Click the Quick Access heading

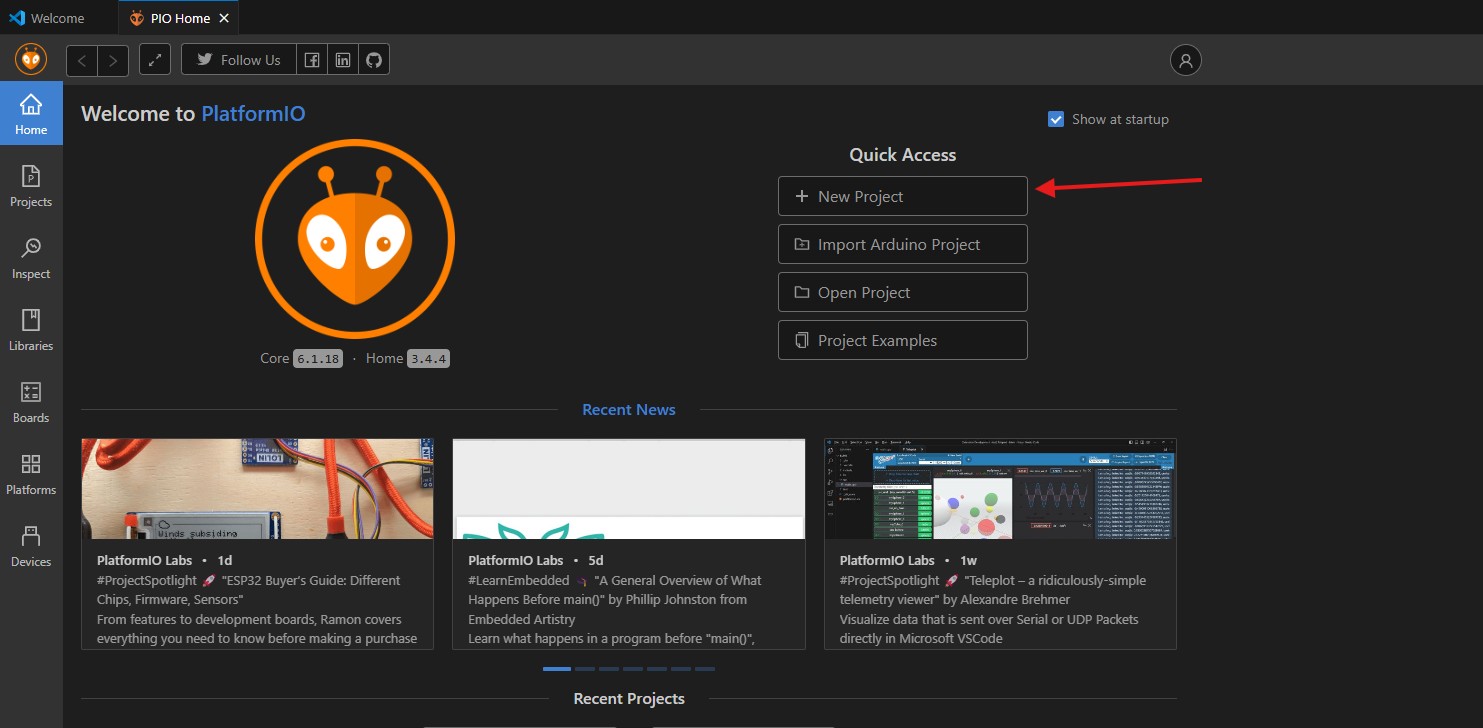(x=903, y=155)
